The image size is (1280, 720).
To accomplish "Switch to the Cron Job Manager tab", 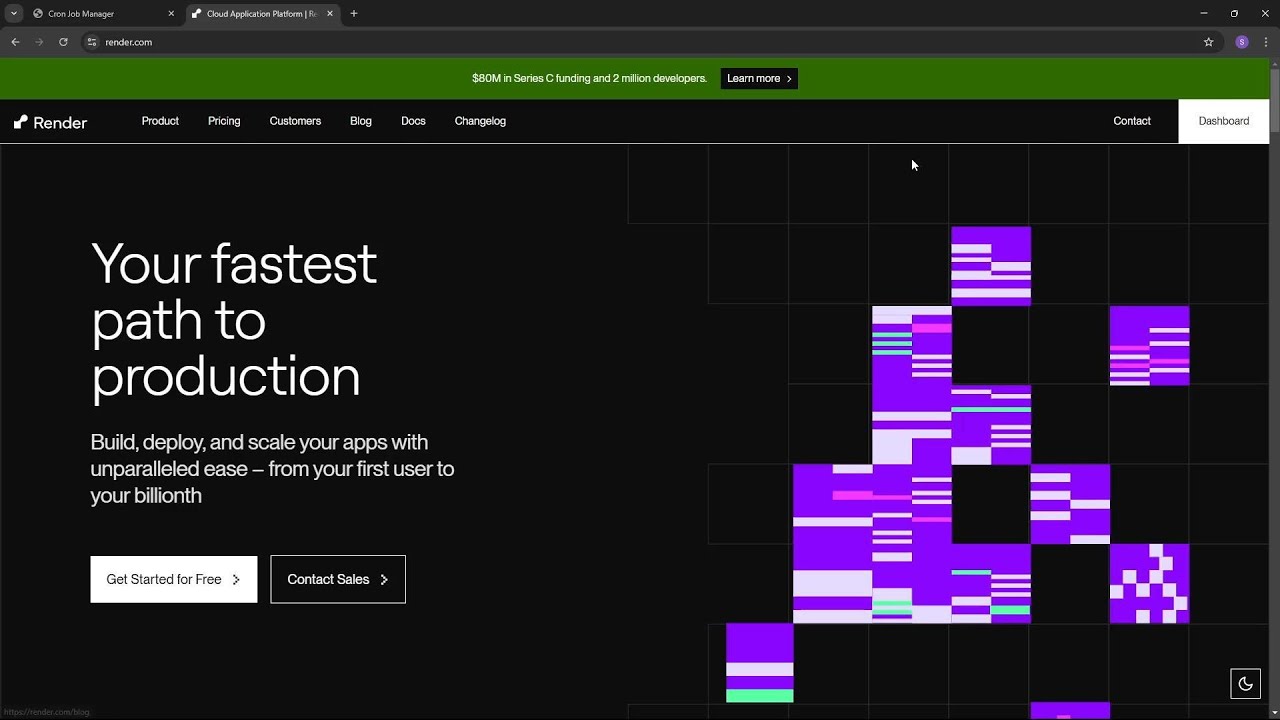I will point(104,14).
